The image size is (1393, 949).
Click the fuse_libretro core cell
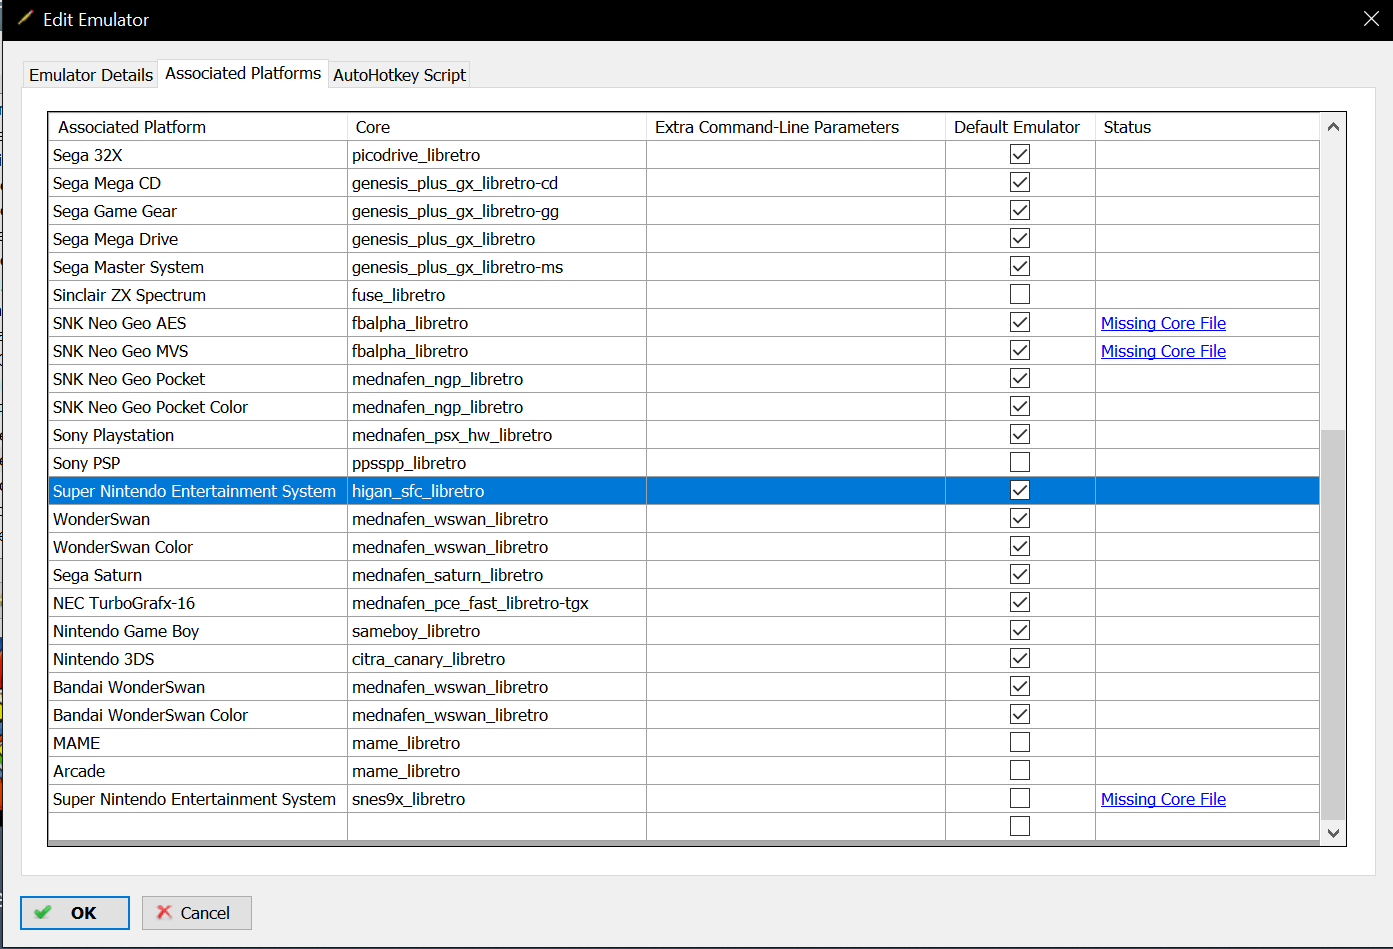tap(497, 295)
